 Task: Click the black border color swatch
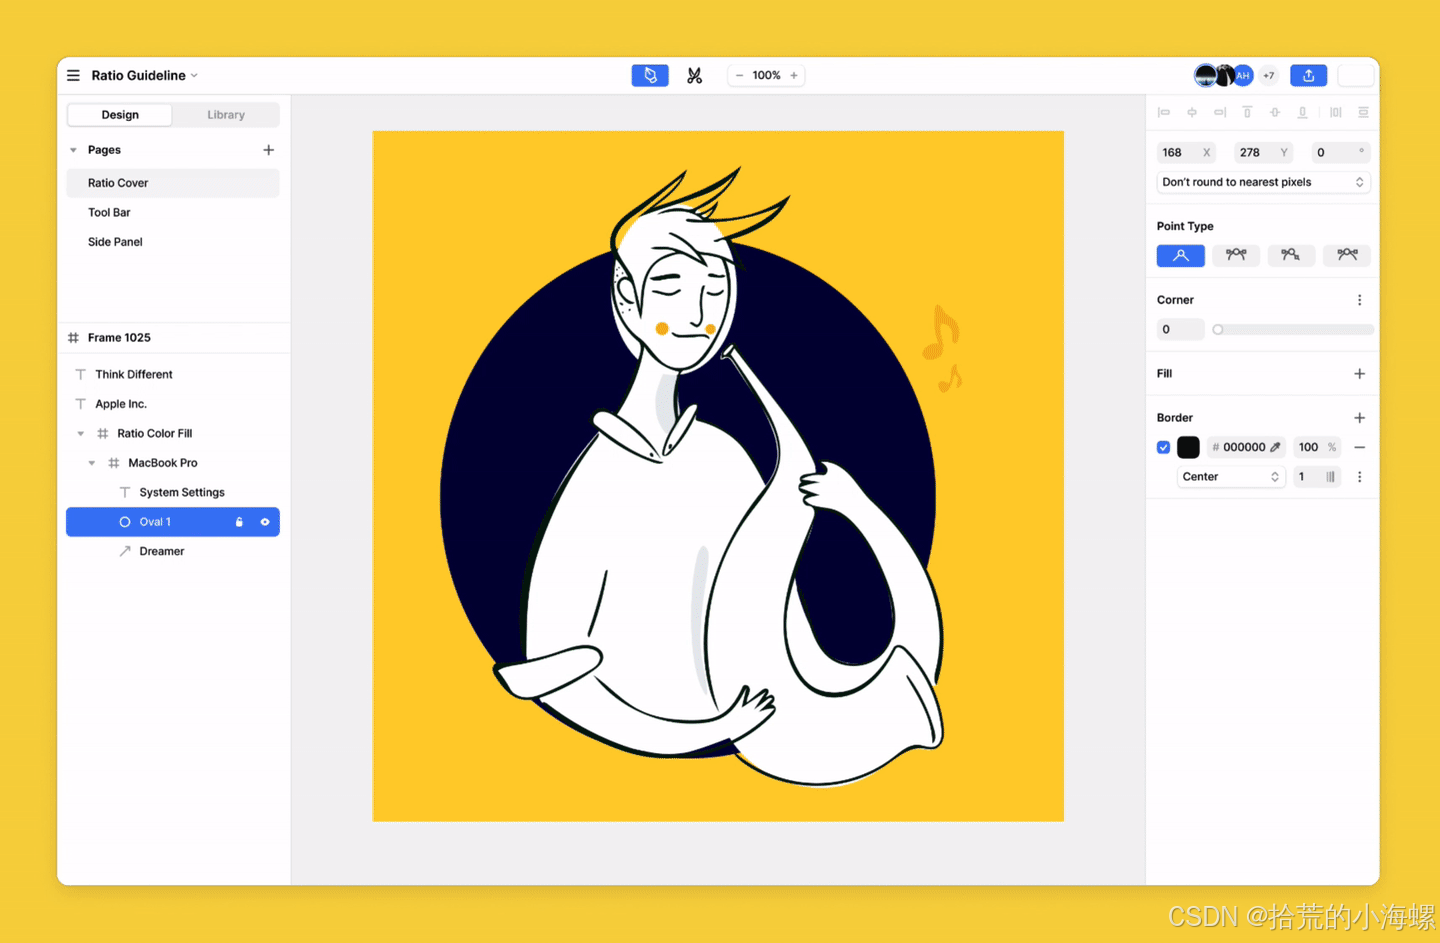1188,448
